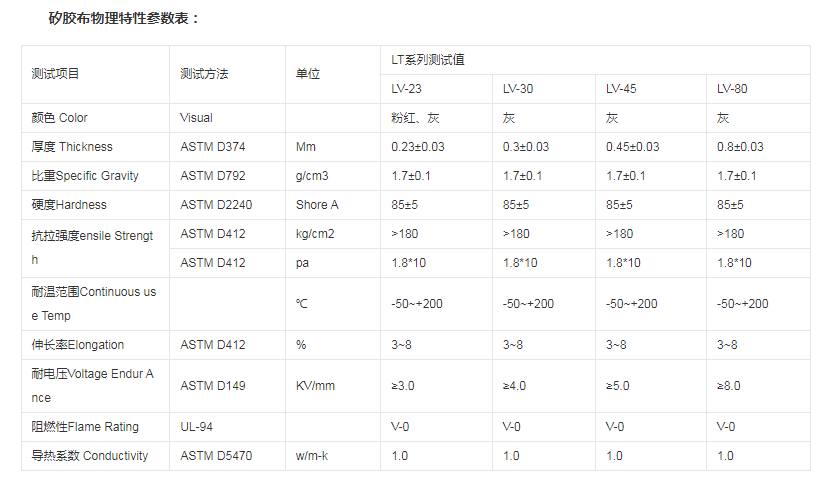Select the 导热系数 Conductivity row label
The width and height of the screenshot is (827, 483).
pyautogui.click(x=90, y=456)
